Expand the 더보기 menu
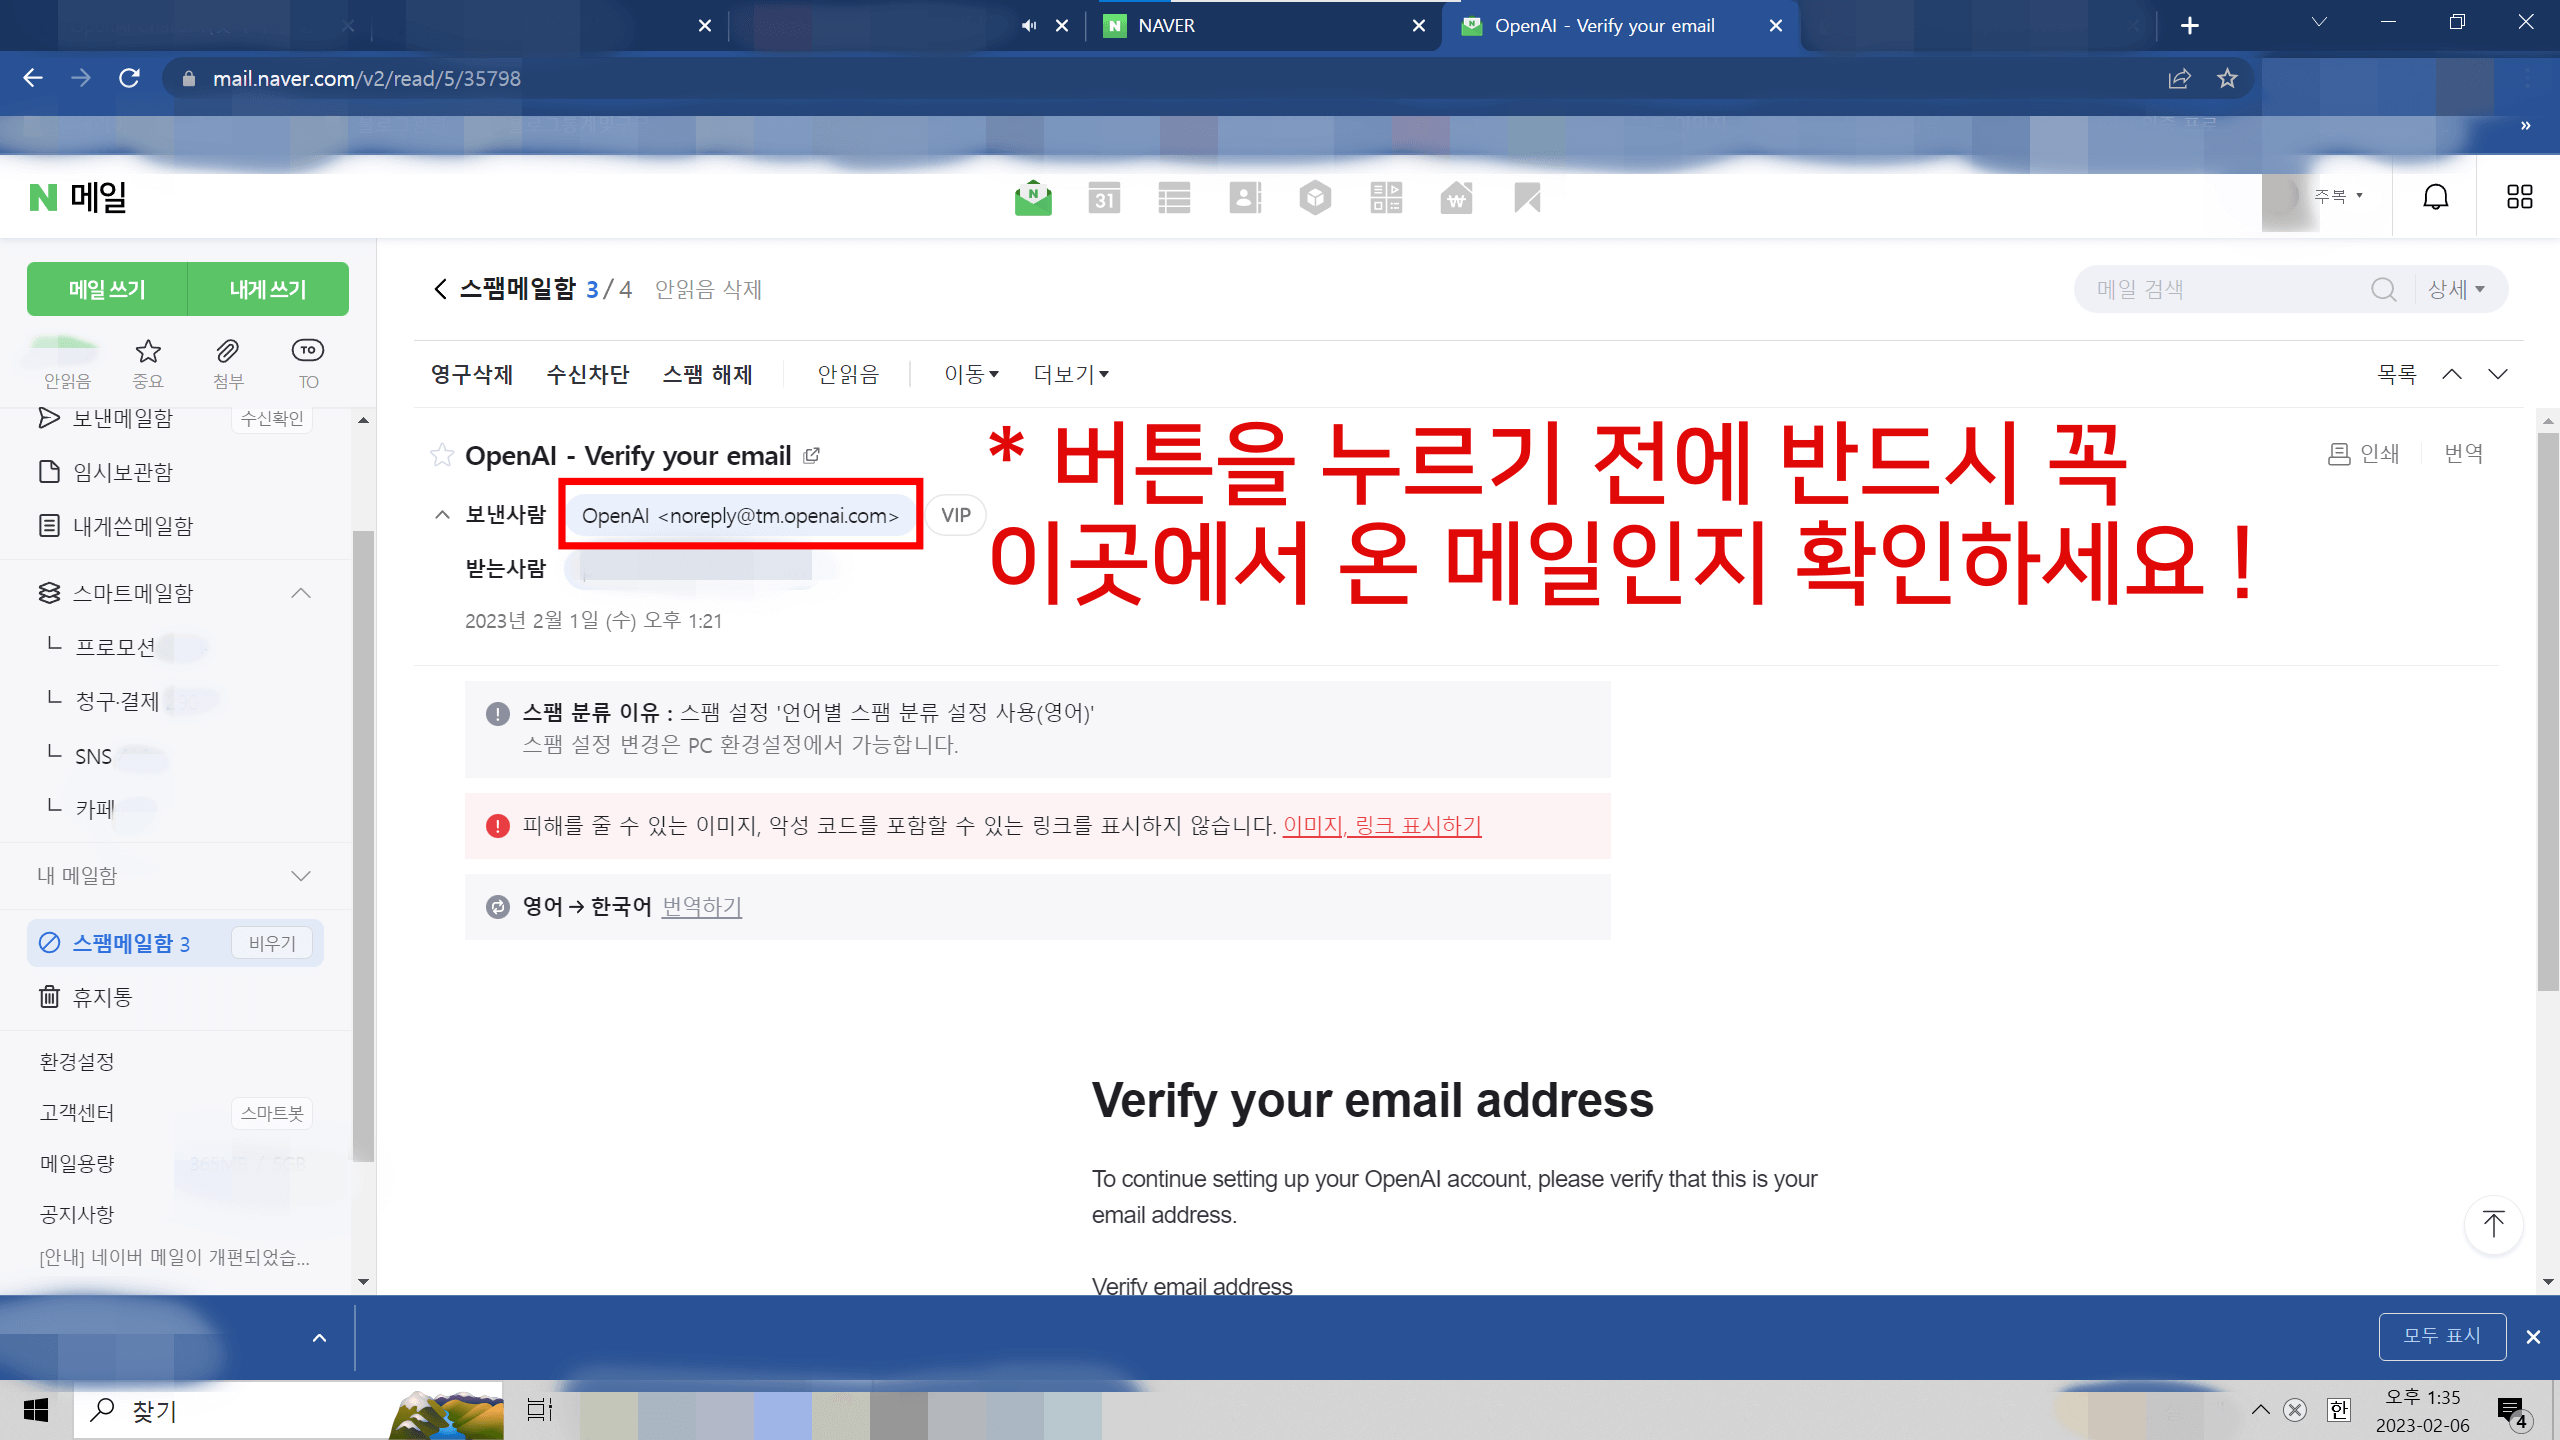Viewport: 2560px width, 1440px height. [x=1070, y=373]
